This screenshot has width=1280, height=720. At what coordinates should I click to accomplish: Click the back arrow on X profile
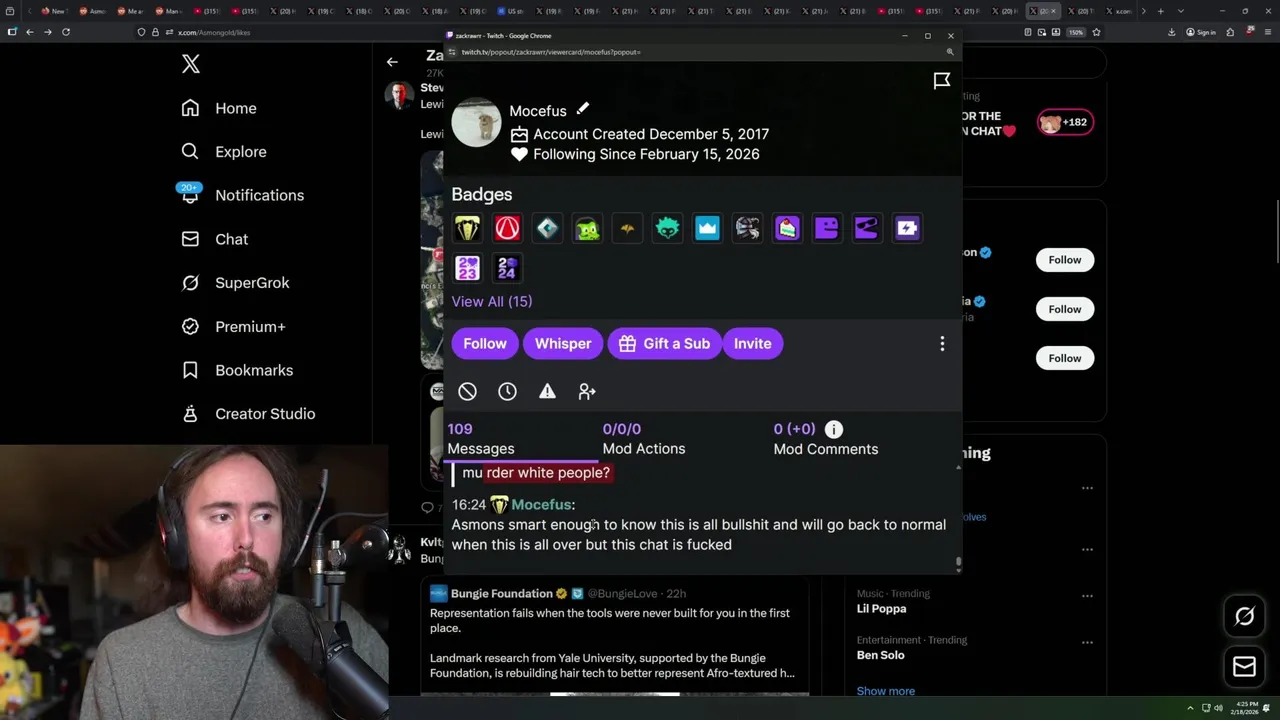392,62
